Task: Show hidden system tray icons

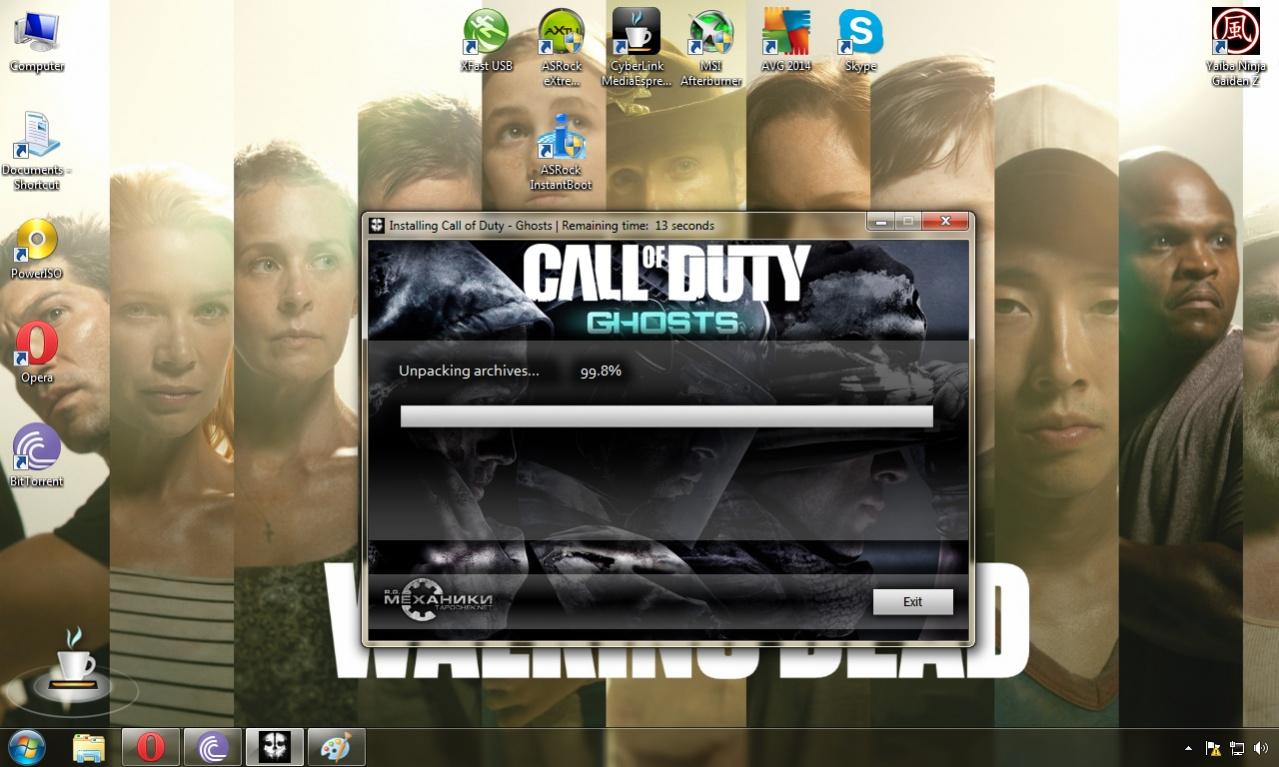Action: click(x=1188, y=748)
